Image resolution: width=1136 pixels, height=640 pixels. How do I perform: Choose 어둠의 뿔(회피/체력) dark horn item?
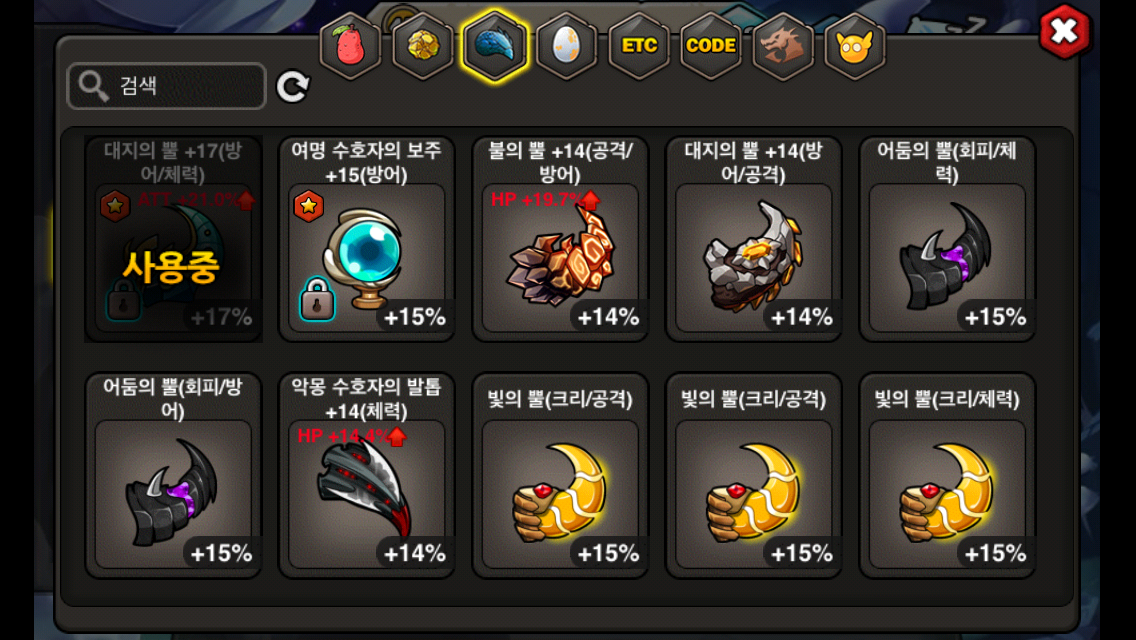pyautogui.click(x=947, y=239)
